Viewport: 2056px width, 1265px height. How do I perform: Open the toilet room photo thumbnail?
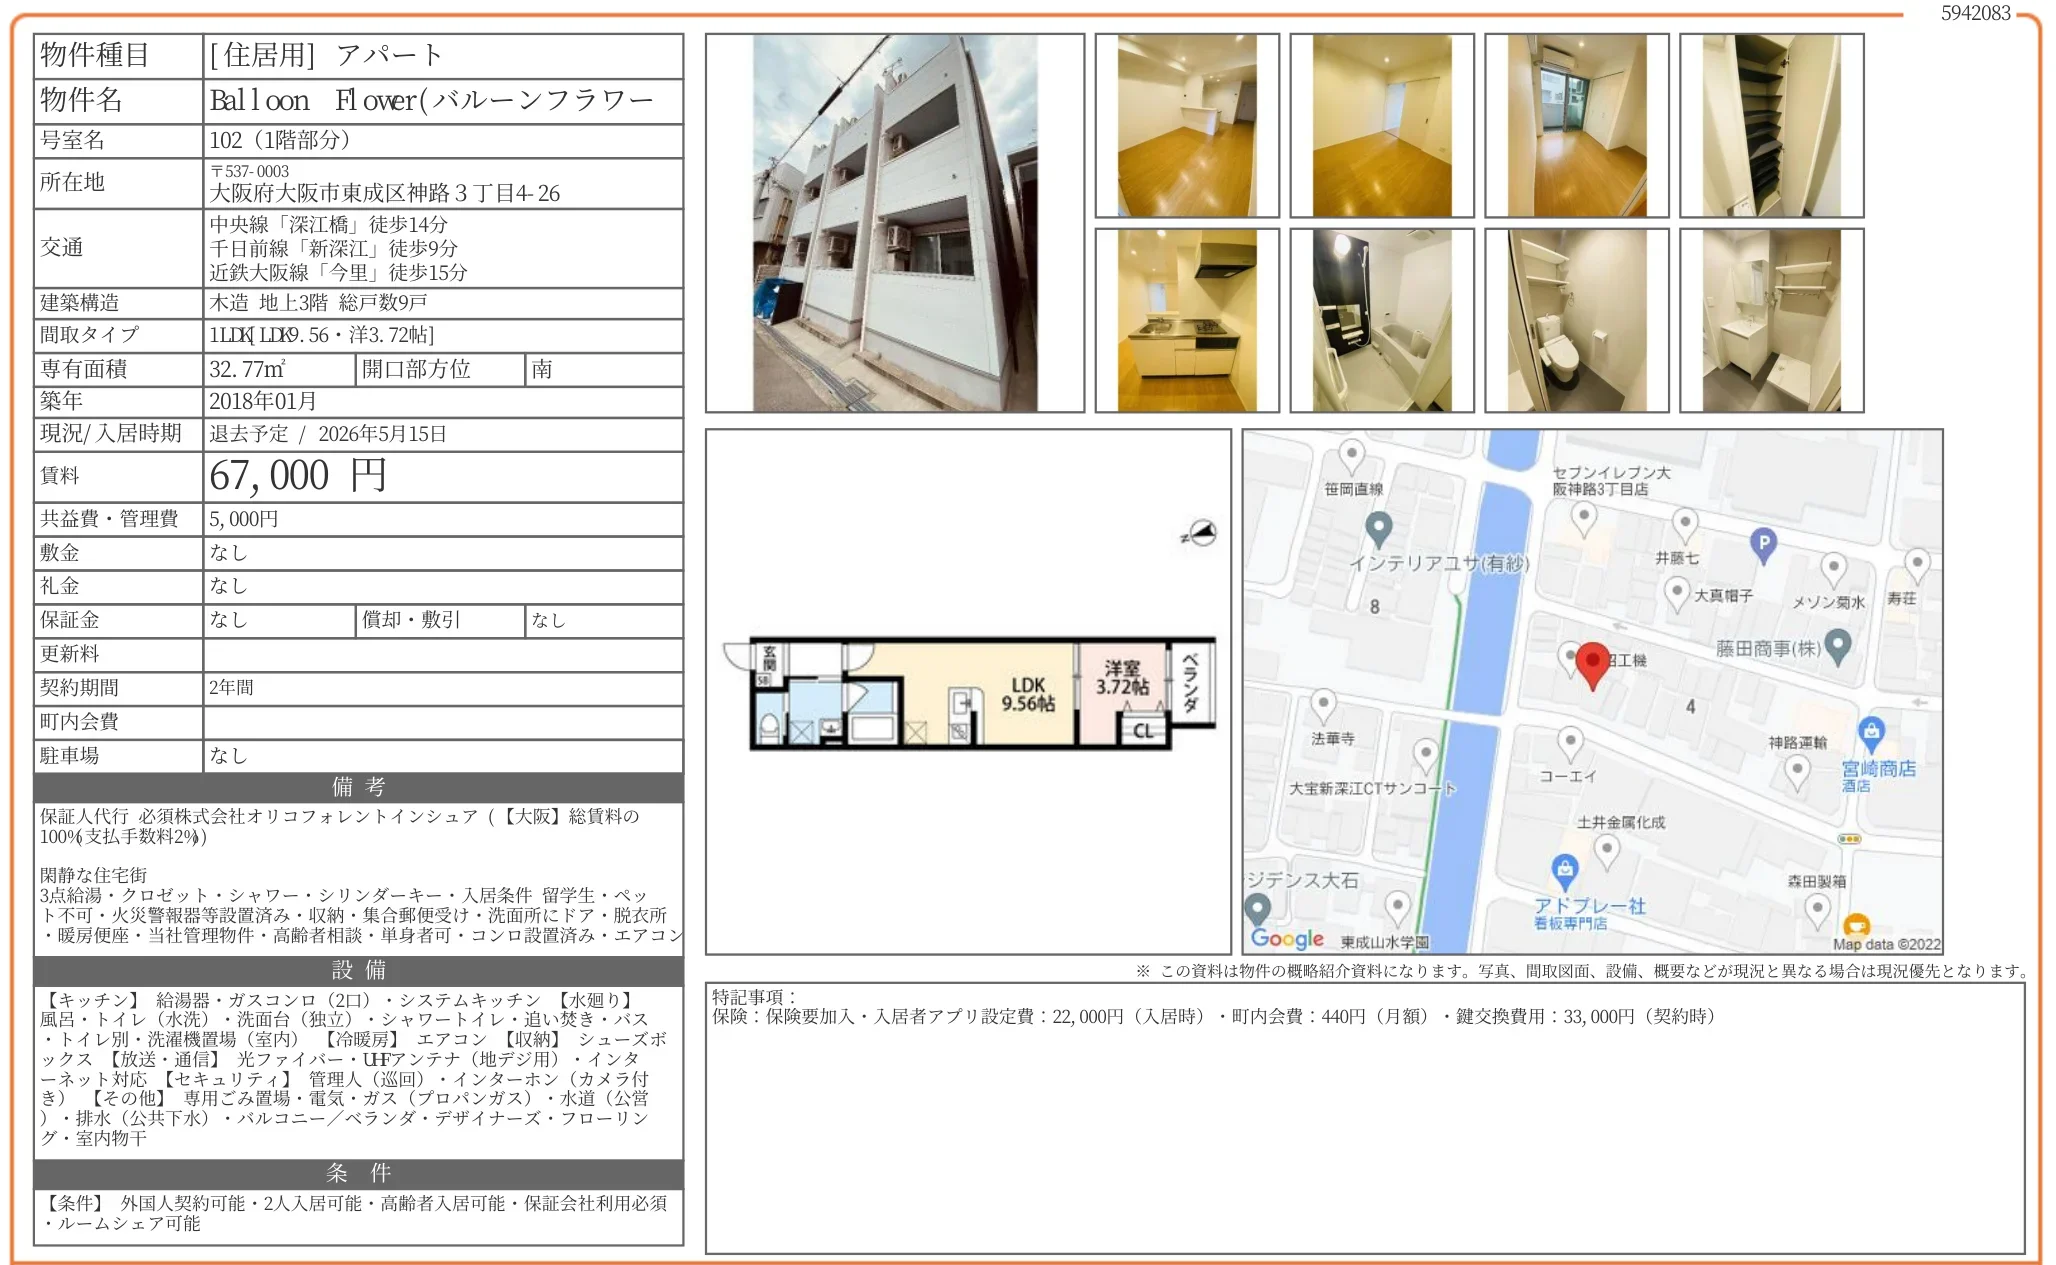pos(1576,320)
